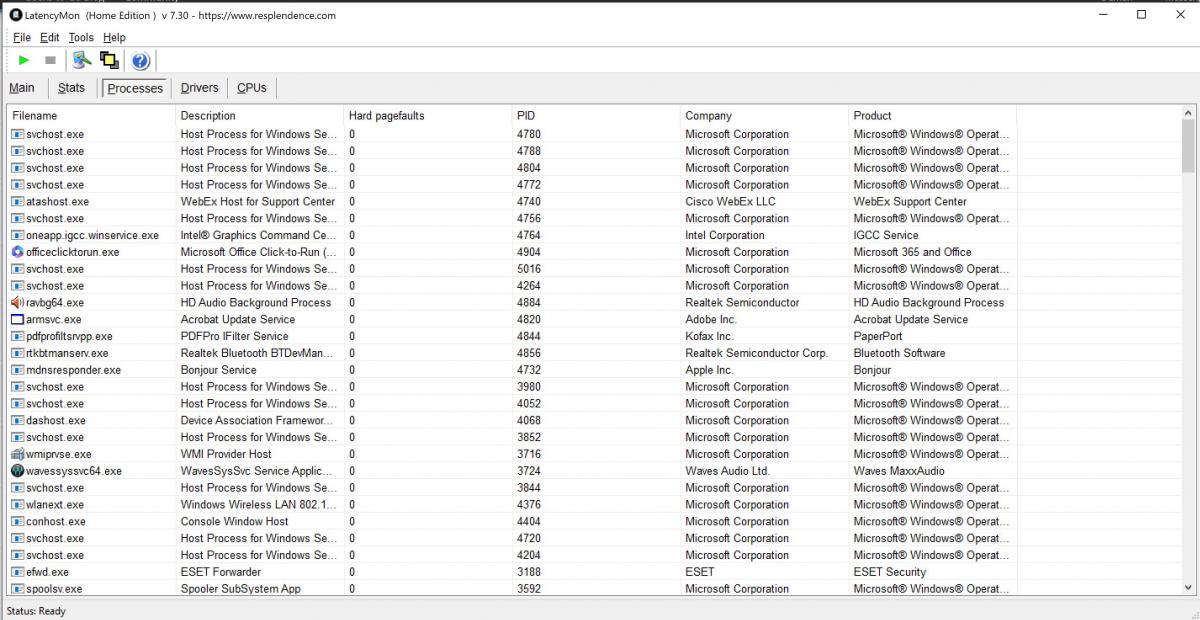1200x620 pixels.
Task: Open the File menu
Action: pos(22,38)
